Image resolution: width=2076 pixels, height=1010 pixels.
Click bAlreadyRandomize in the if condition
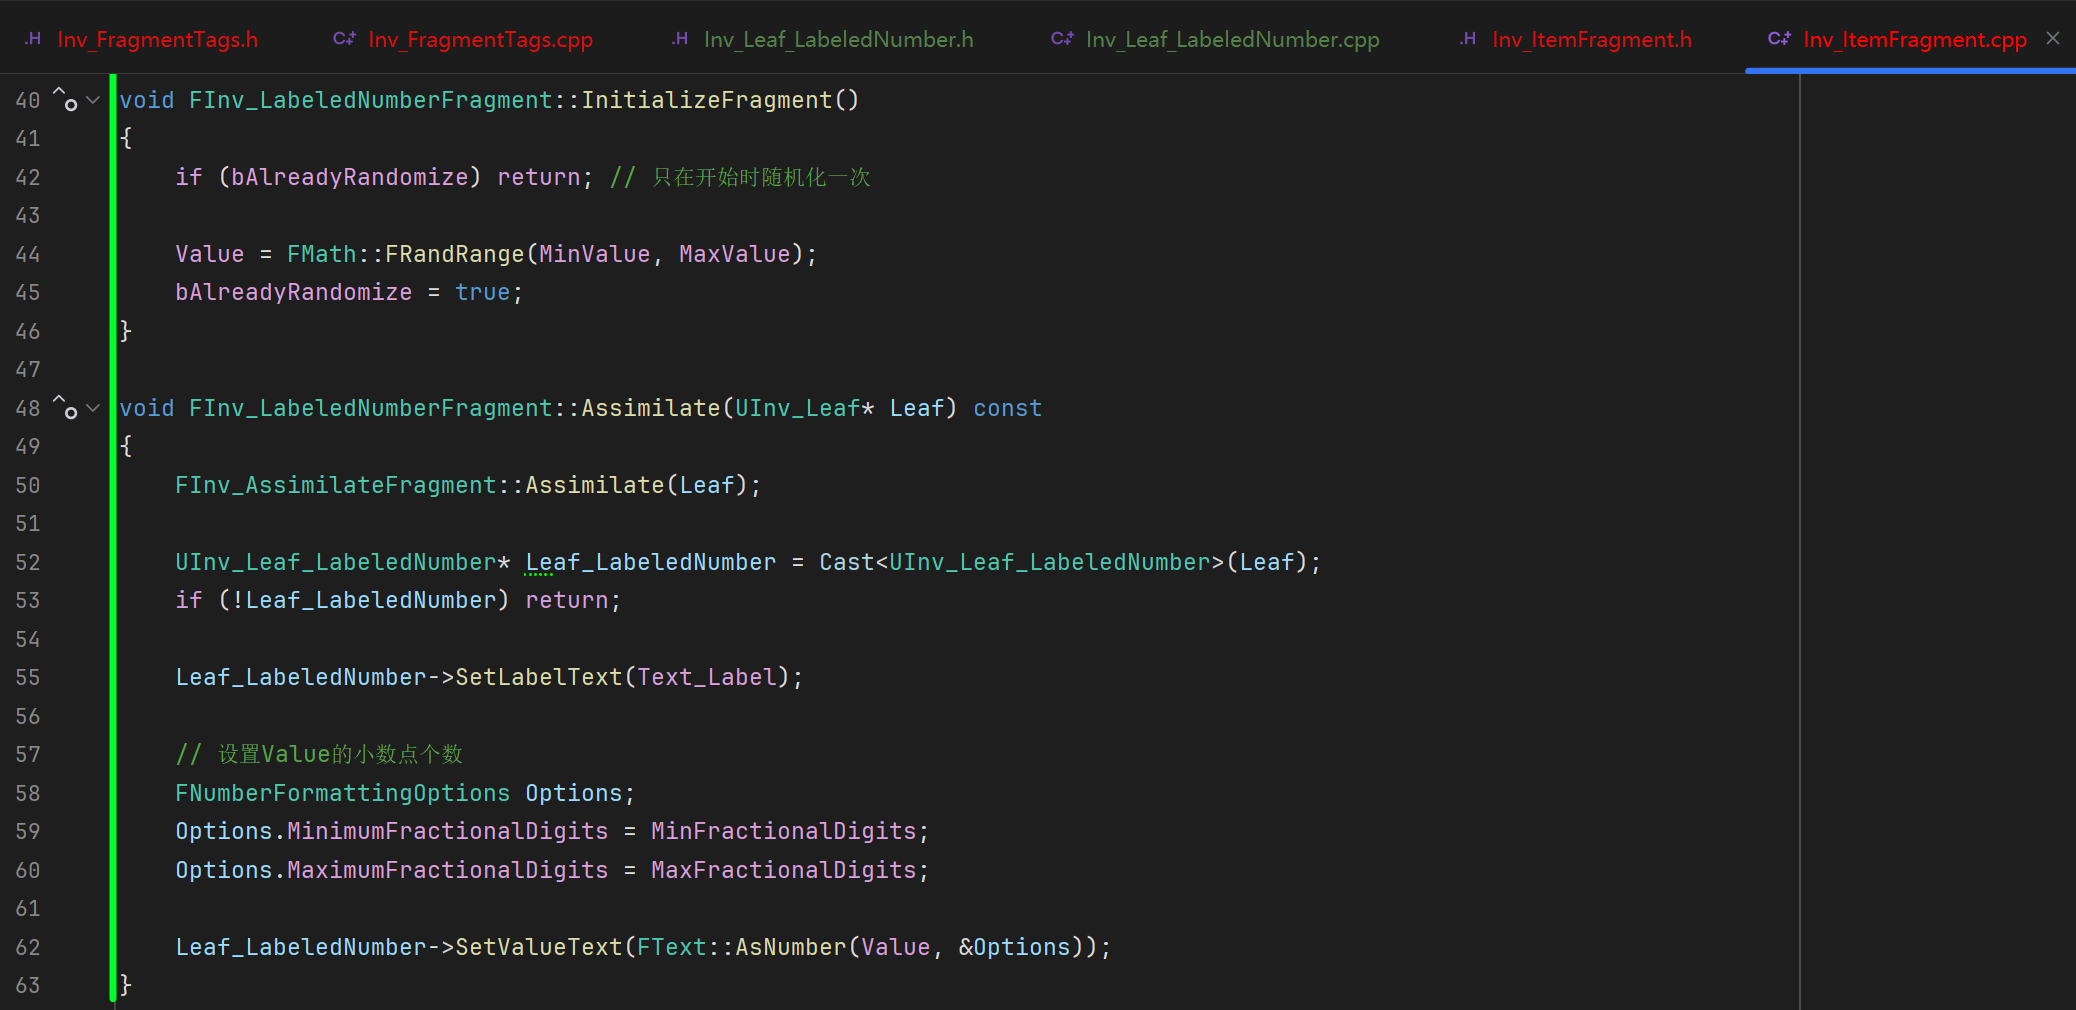coord(350,177)
